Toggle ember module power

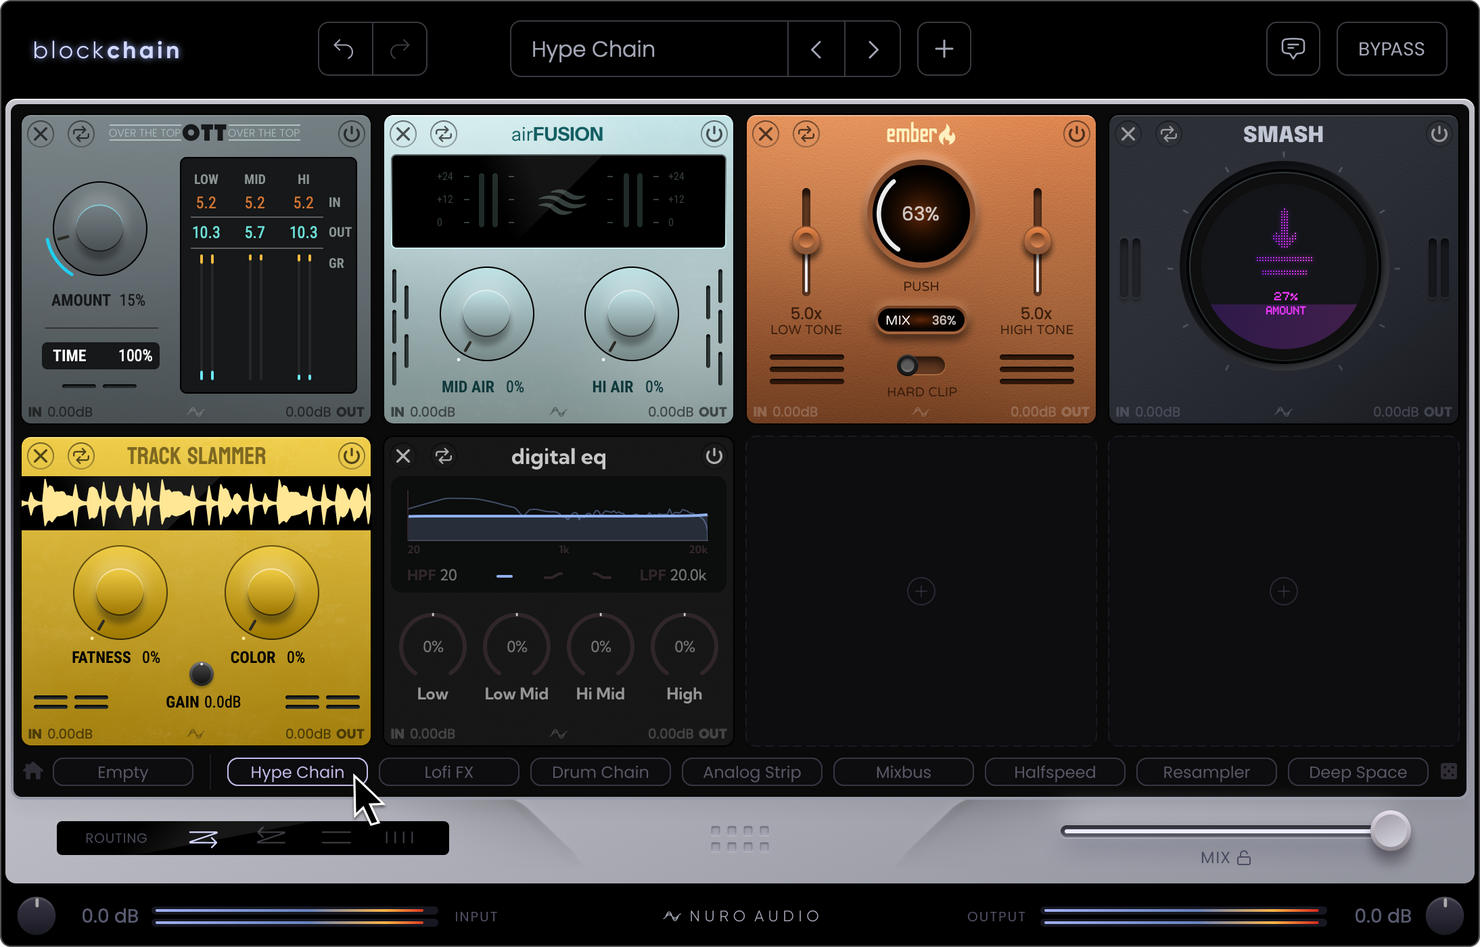tap(1076, 133)
